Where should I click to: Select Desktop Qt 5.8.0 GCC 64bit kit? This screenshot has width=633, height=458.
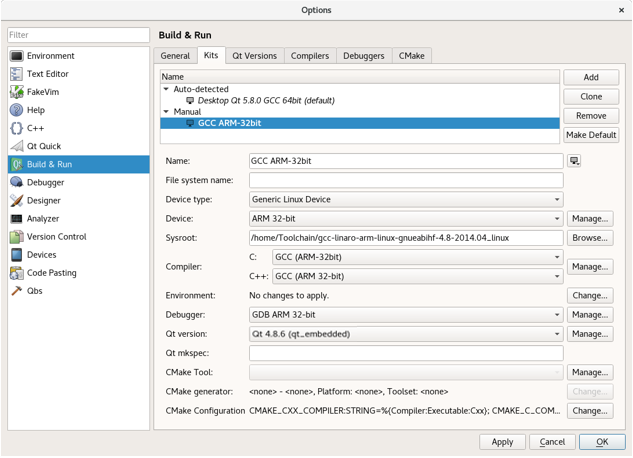coord(360,100)
